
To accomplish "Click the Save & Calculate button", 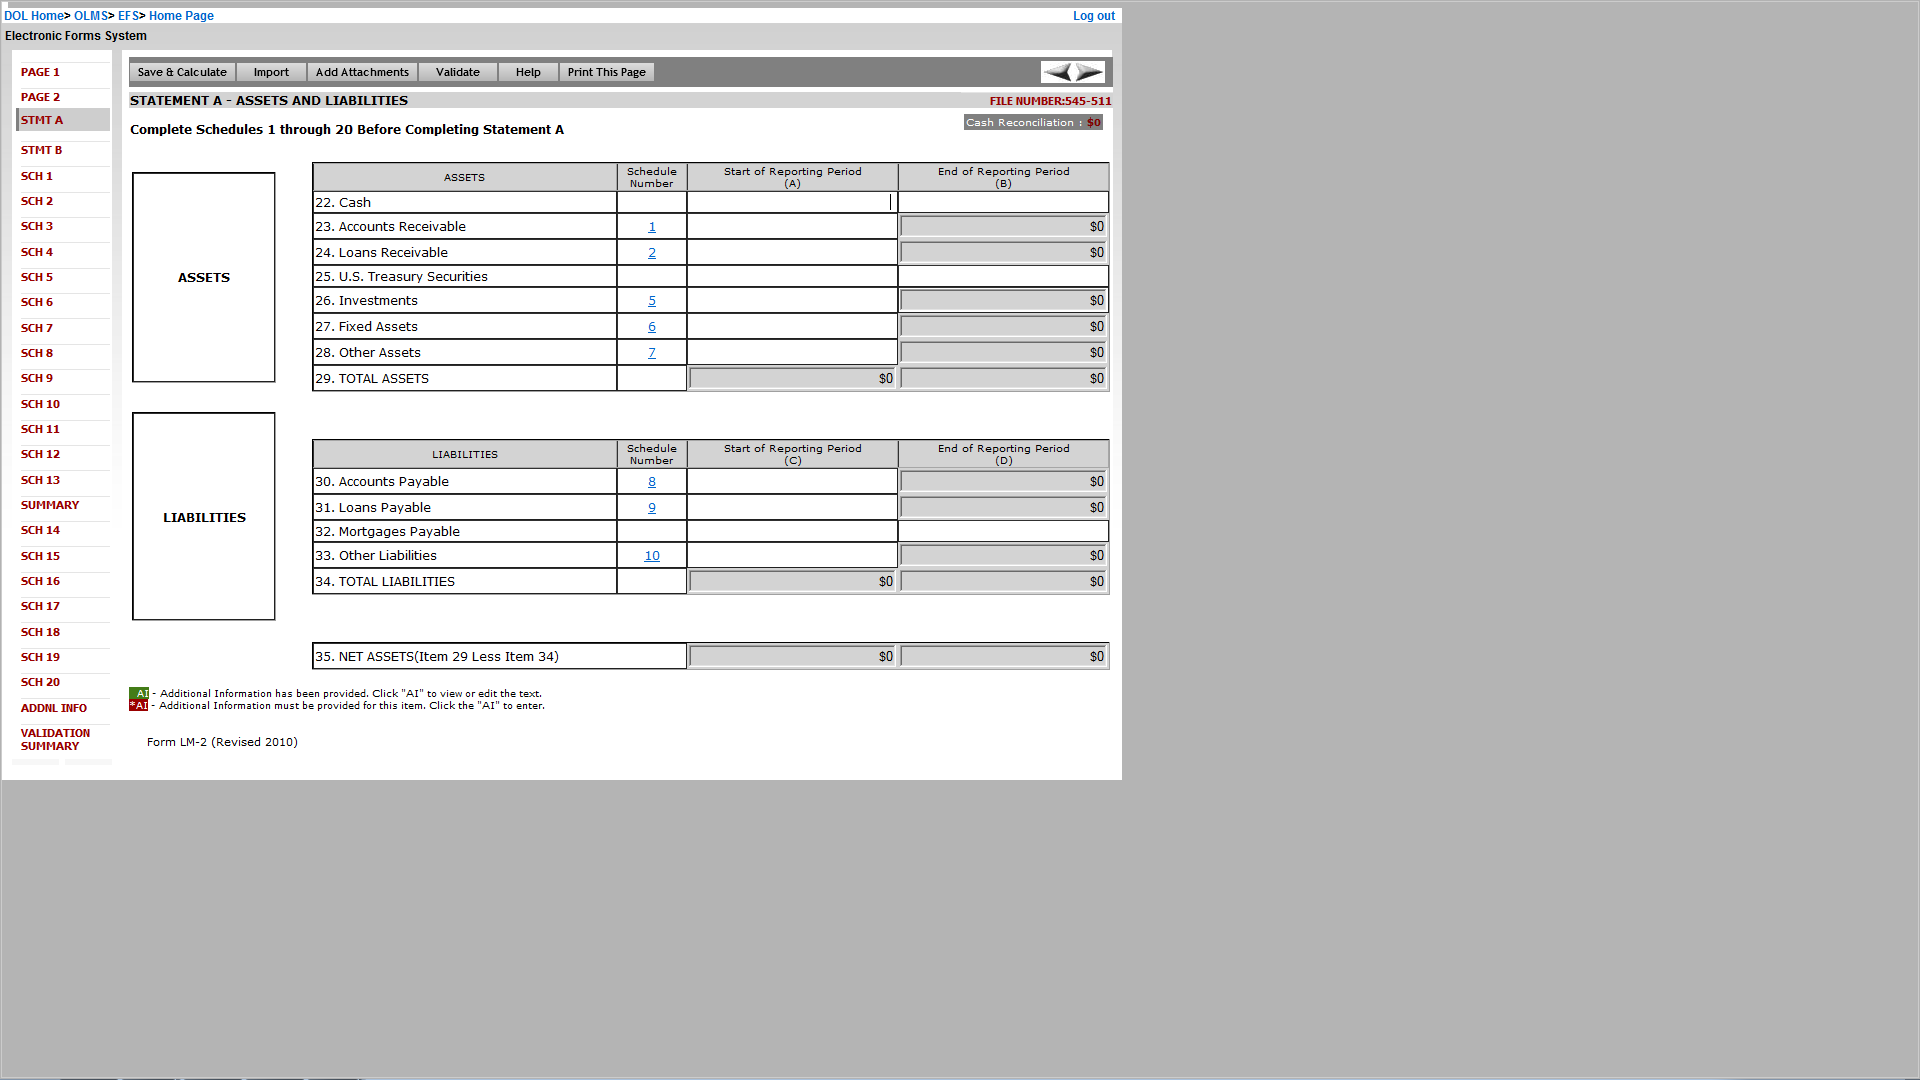I will click(182, 72).
